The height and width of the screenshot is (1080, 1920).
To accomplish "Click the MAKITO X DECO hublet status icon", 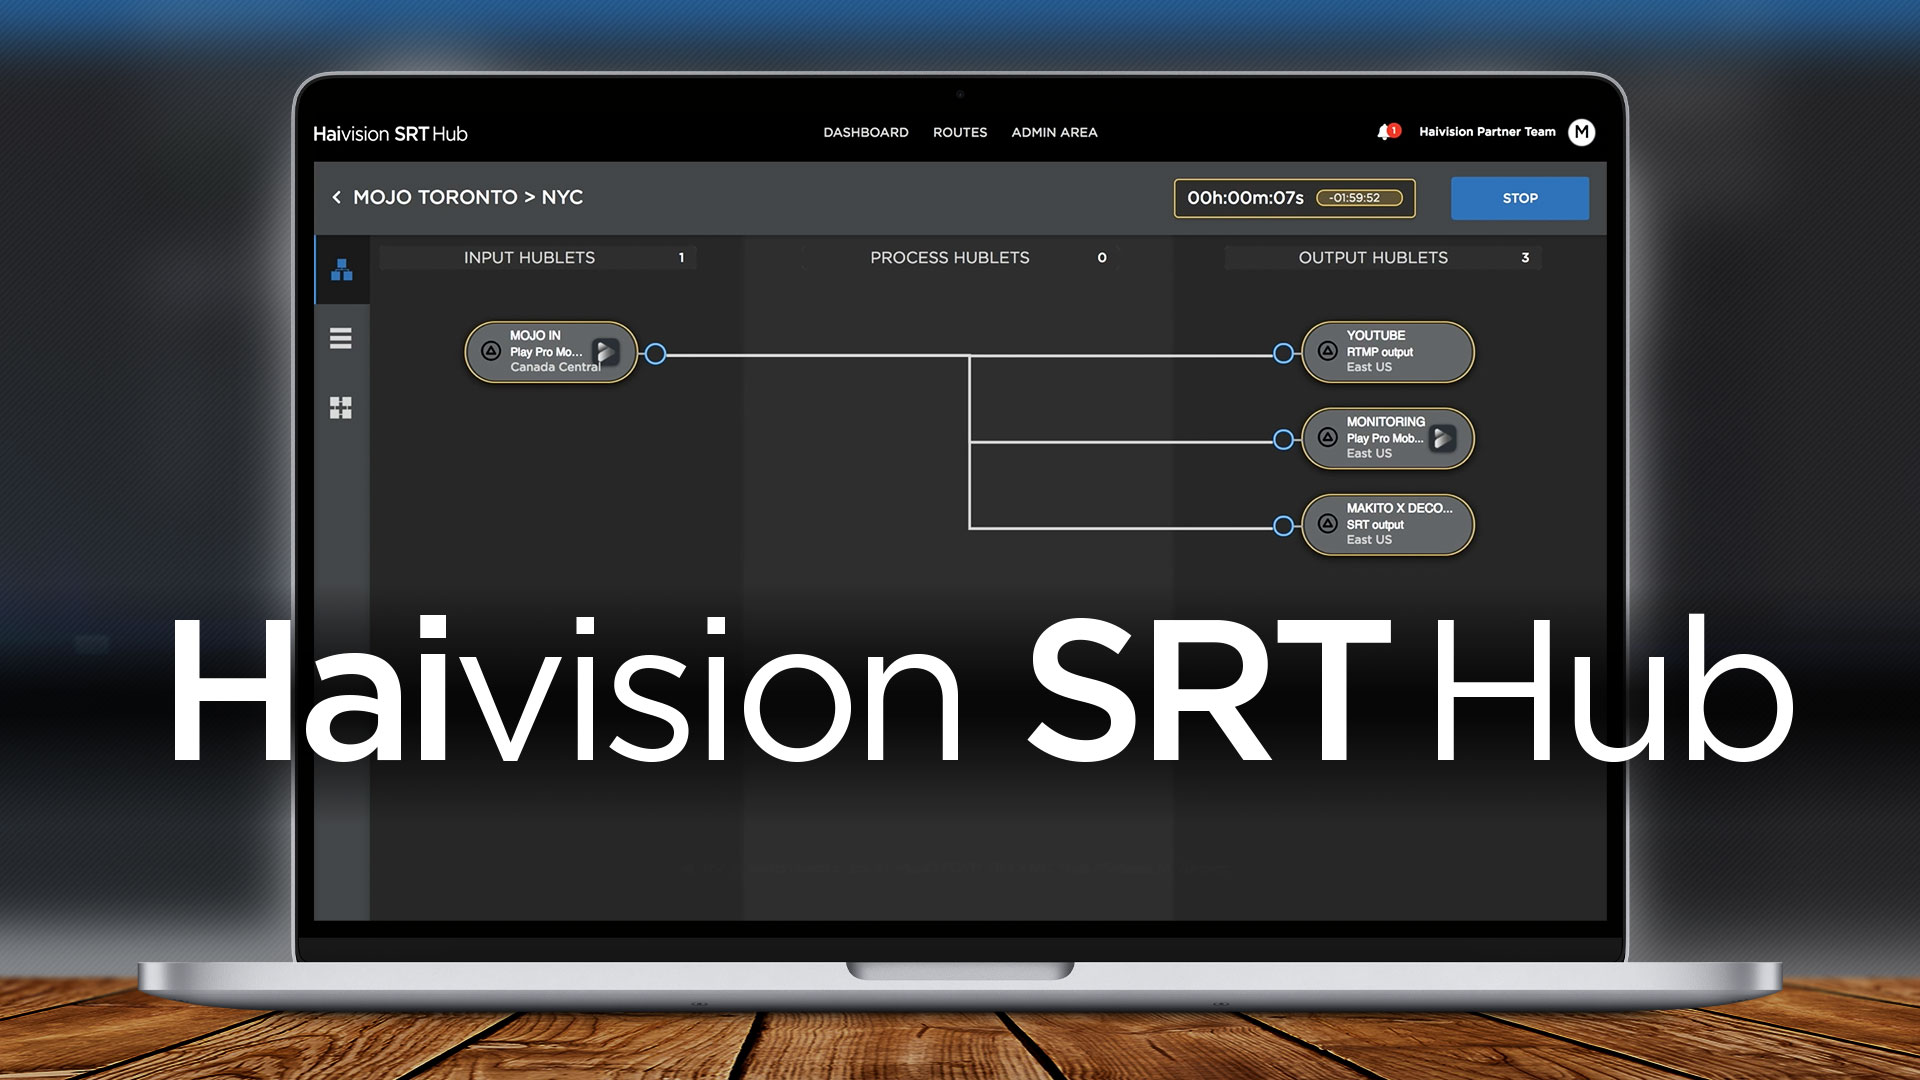I will coord(1327,523).
